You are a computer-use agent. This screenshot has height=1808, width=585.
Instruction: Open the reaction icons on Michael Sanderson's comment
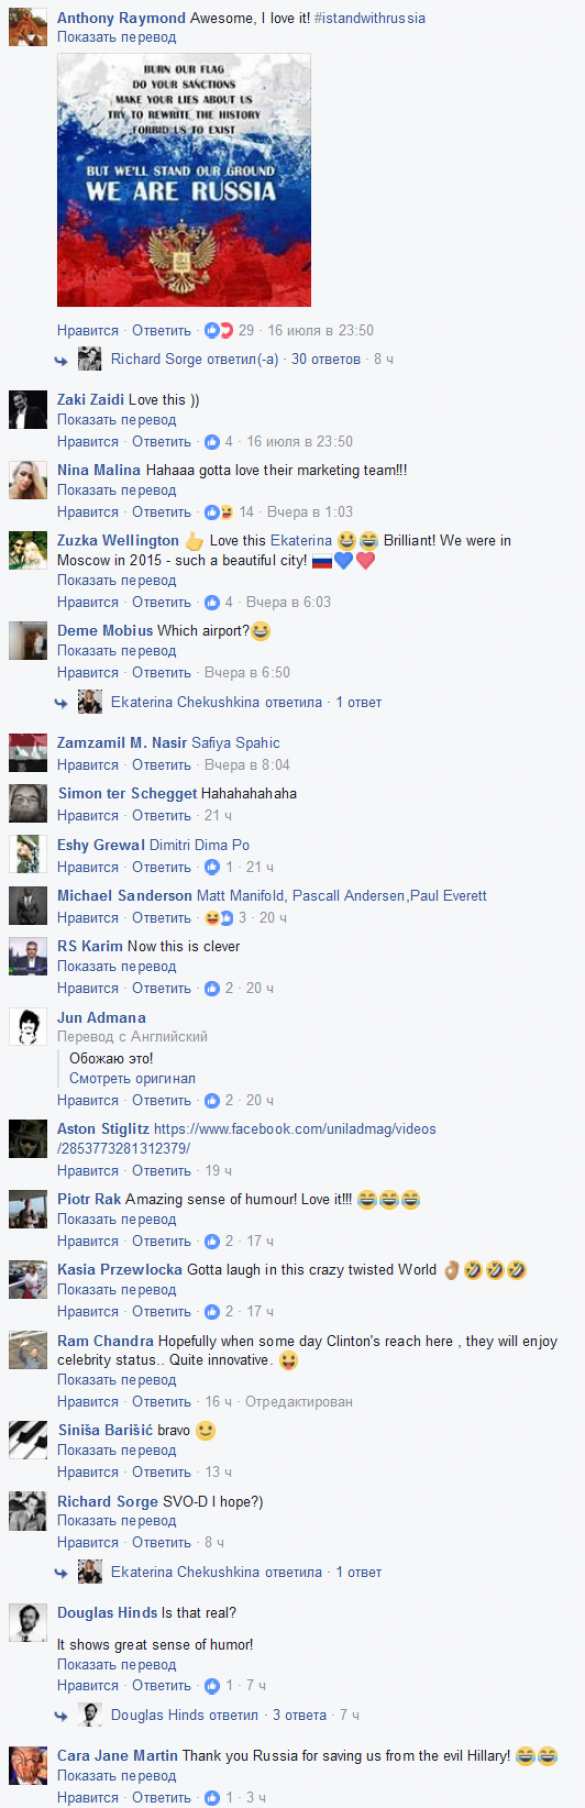point(219,917)
